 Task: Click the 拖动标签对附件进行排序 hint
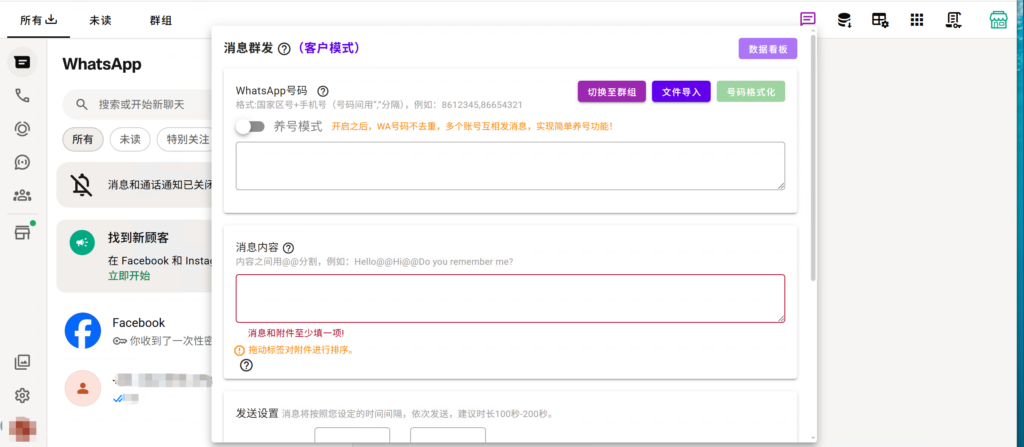301,350
